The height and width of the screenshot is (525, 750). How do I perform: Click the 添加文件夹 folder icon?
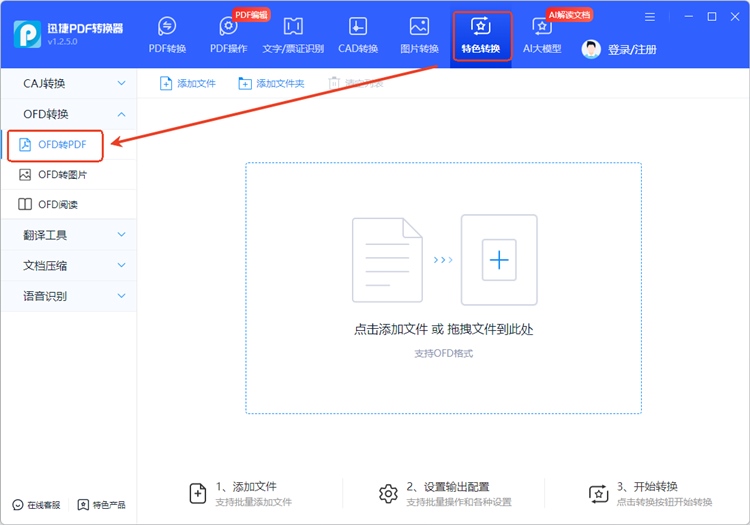pyautogui.click(x=245, y=84)
